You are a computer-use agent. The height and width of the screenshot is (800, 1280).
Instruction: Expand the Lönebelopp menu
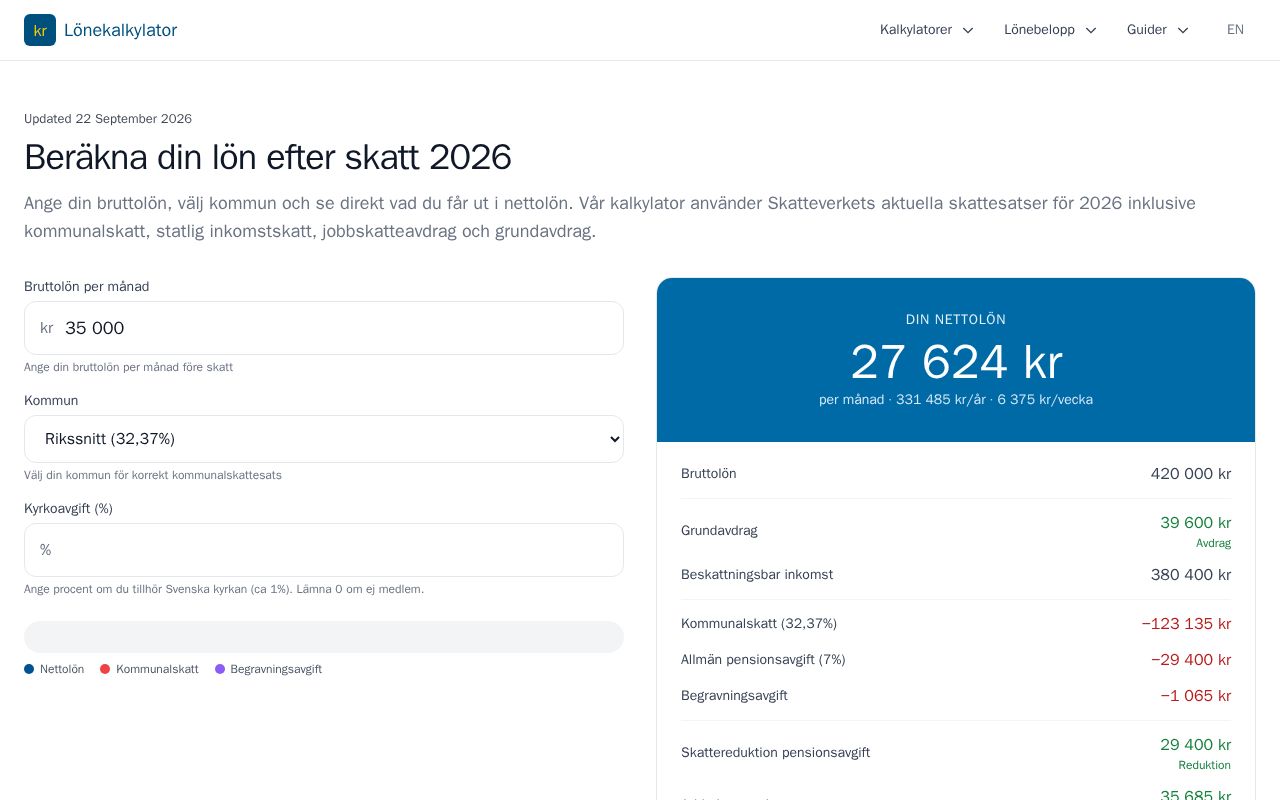click(x=1050, y=30)
